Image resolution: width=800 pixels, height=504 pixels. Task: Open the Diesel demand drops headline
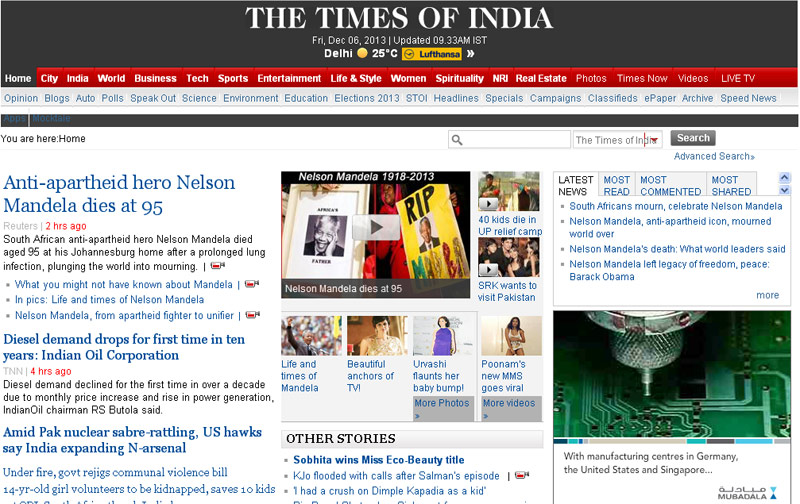124,347
